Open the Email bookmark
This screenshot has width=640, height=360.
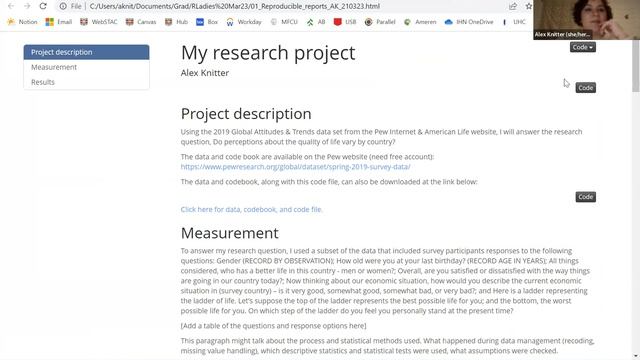click(59, 22)
